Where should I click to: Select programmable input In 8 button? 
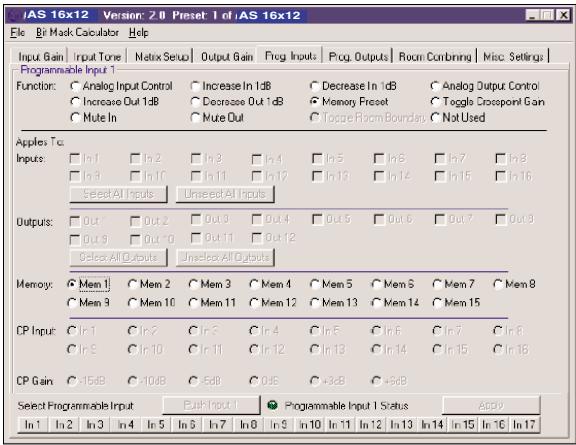[x=248, y=425]
